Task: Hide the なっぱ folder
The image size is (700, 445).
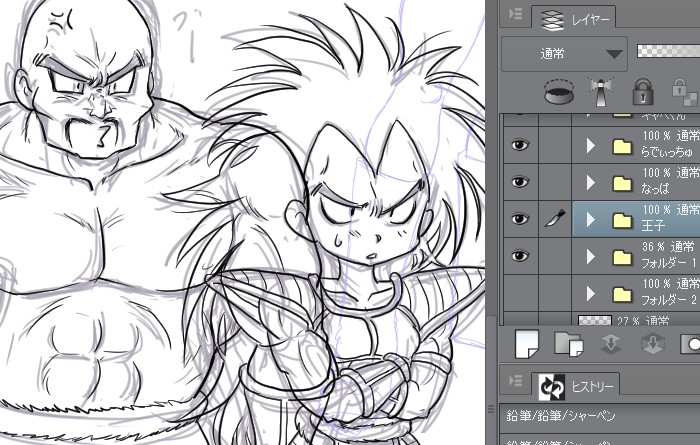Action: 520,182
